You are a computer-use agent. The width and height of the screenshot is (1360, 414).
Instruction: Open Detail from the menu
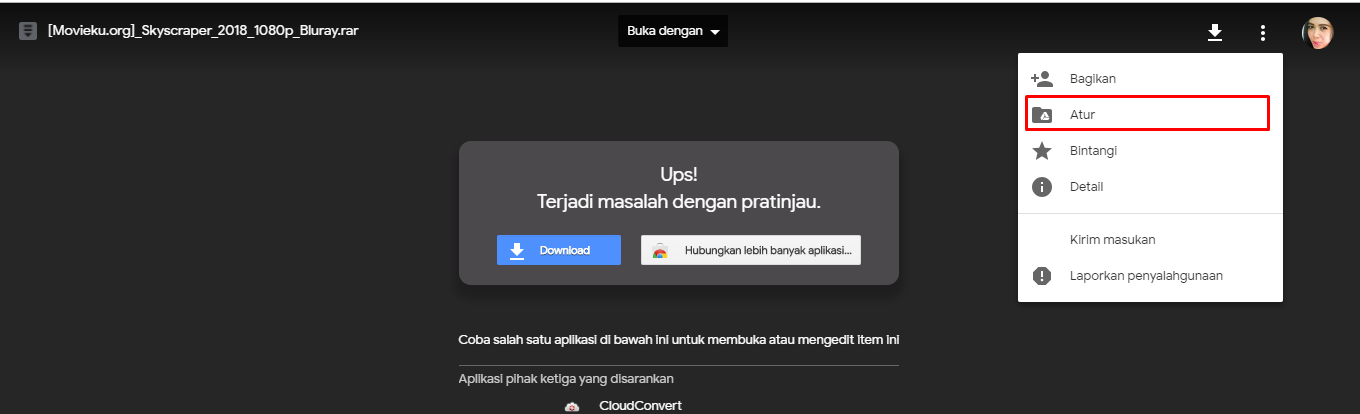1150,187
